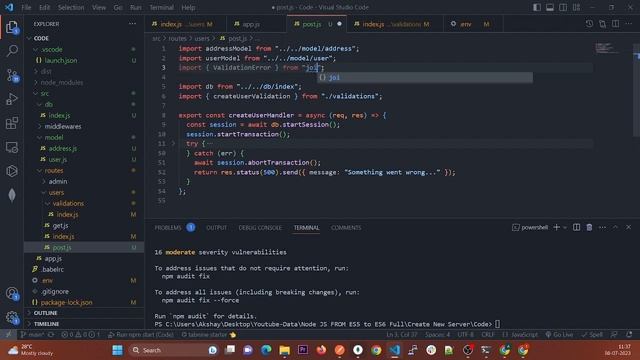640x360 pixels.
Task: Collapse the .vscode folder
Action: (x=36, y=49)
